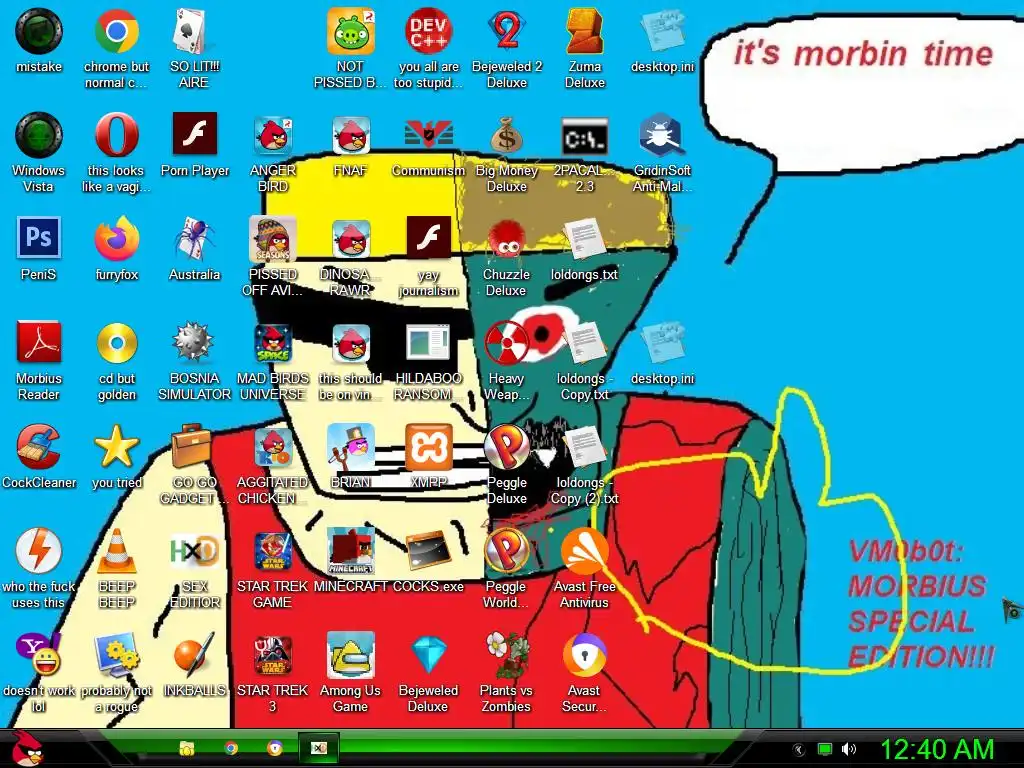
Task: Select the 'INKBALLS' icon
Action: pyautogui.click(x=194, y=654)
